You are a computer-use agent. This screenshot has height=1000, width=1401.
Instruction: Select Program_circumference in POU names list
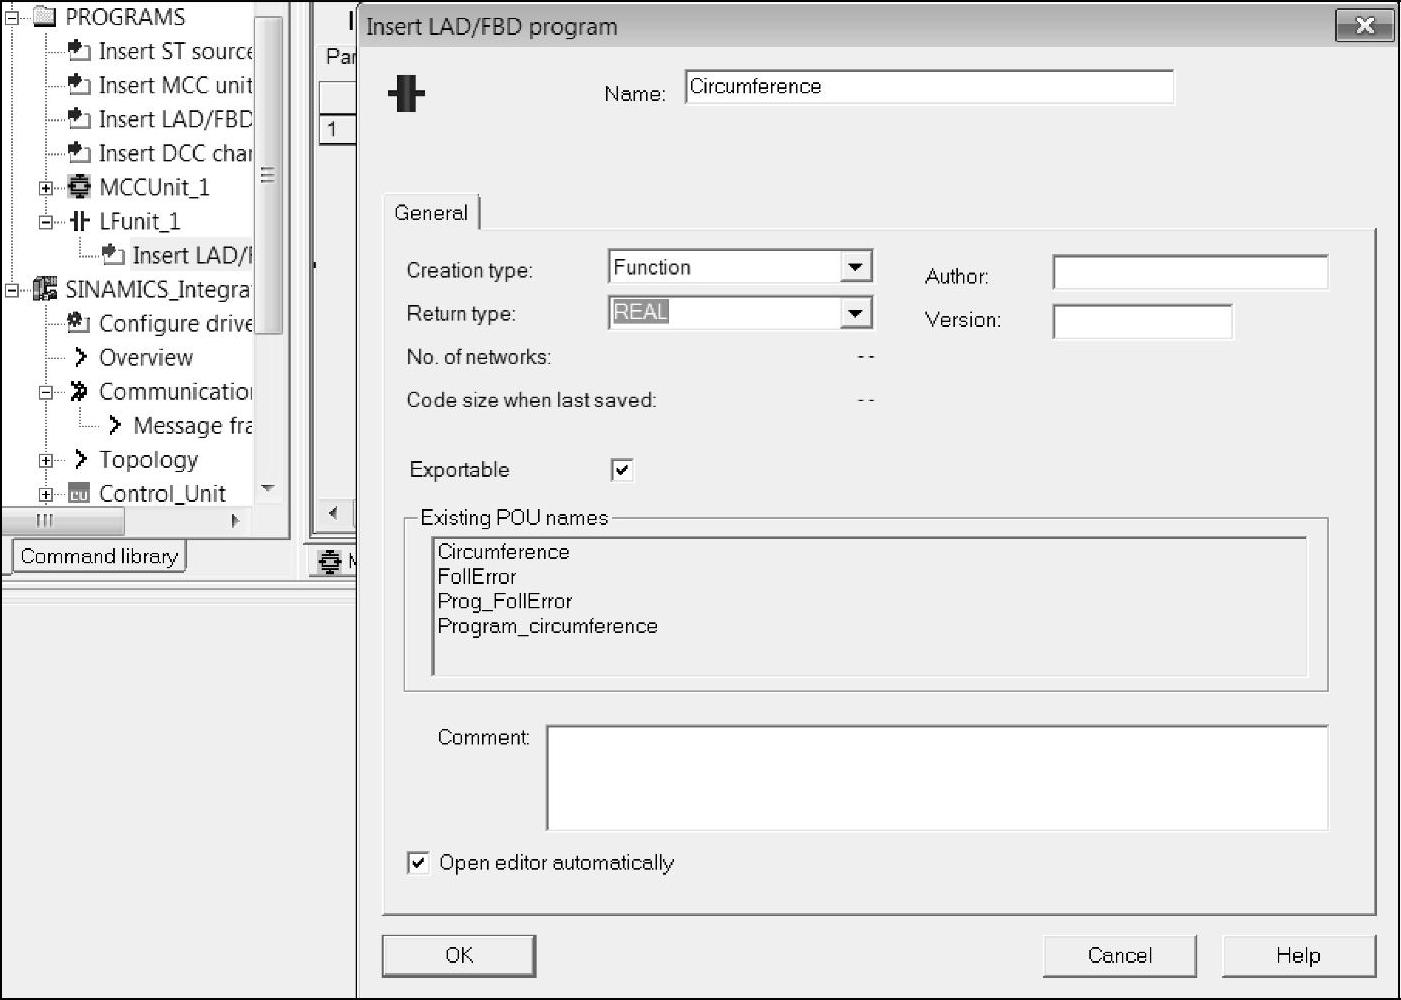point(548,627)
